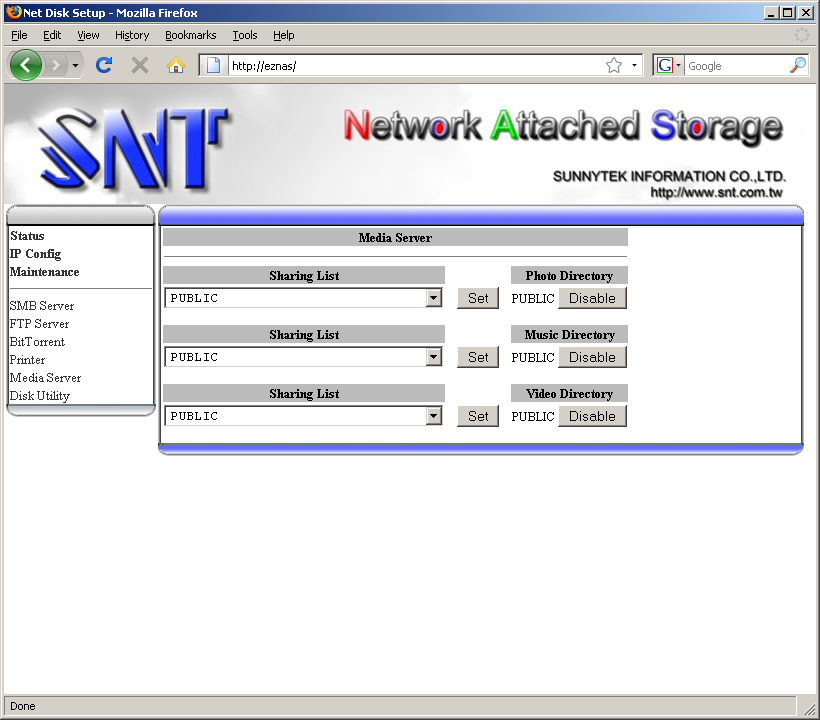Click the Firefox icon in the title bar
Screen dimensions: 820x720
pyautogui.click(x=14, y=12)
